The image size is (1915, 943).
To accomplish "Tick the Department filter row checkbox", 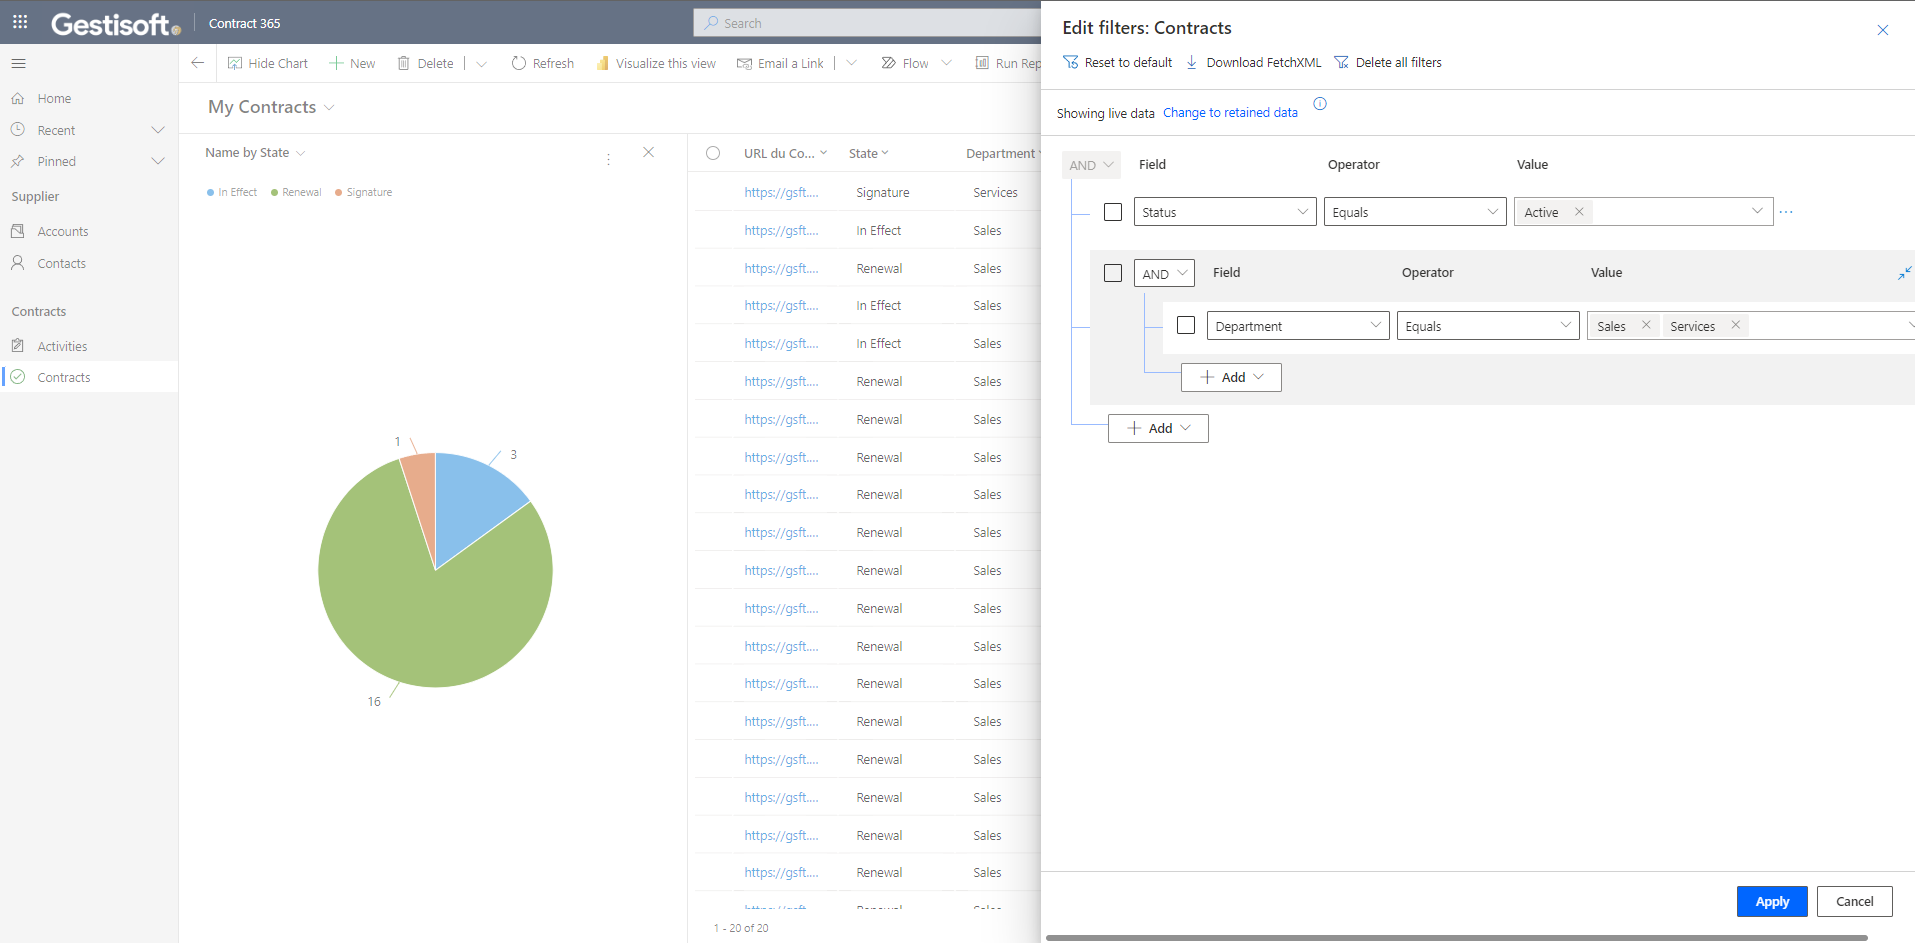I will [x=1186, y=325].
